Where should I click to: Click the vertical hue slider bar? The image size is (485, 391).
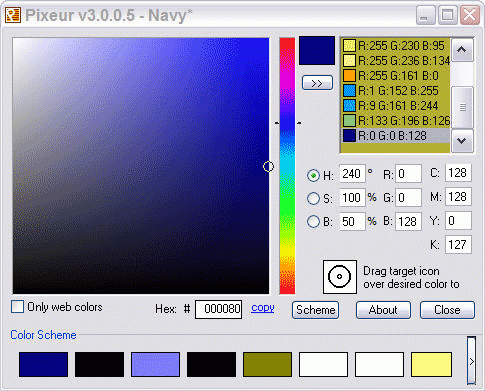287,166
